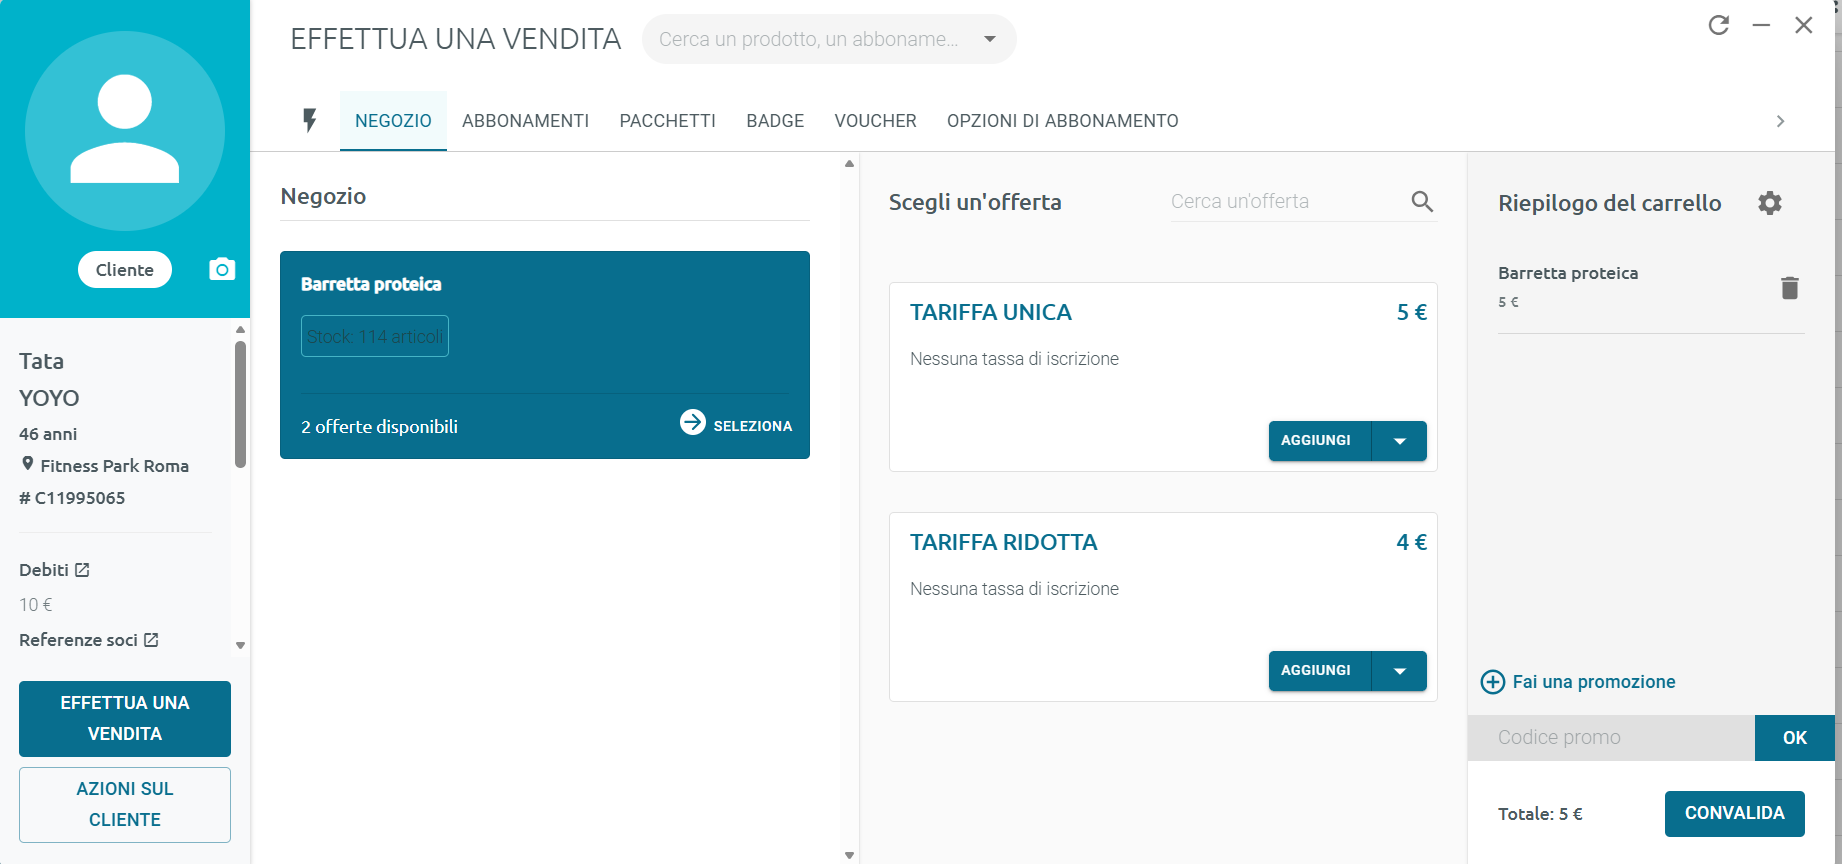Click Negozio panel scroll up arrow
This screenshot has width=1842, height=864.
click(x=849, y=163)
